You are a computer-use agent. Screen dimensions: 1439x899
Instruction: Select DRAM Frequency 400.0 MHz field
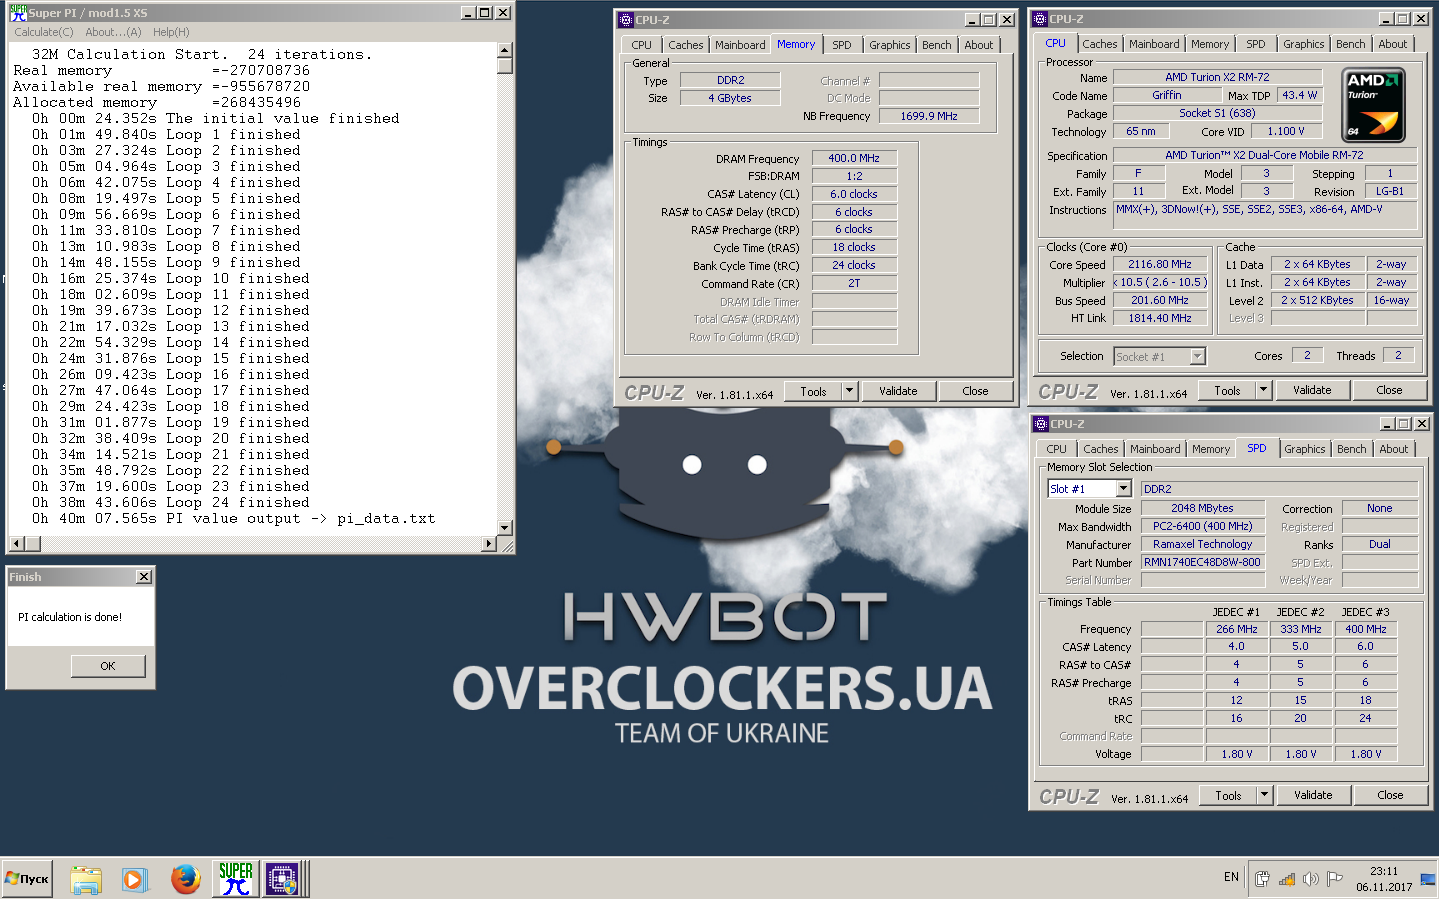point(854,158)
